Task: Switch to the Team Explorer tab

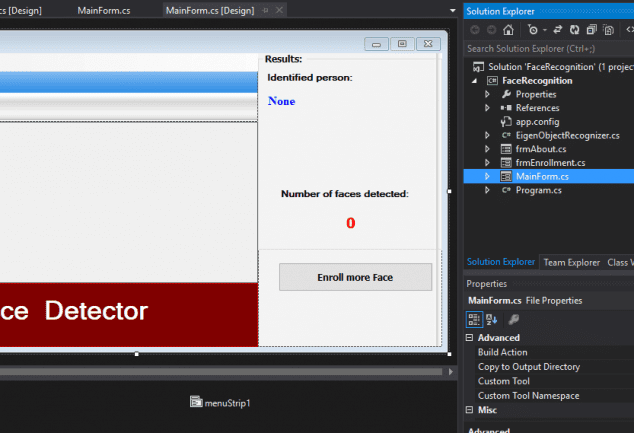Action: pos(570,263)
